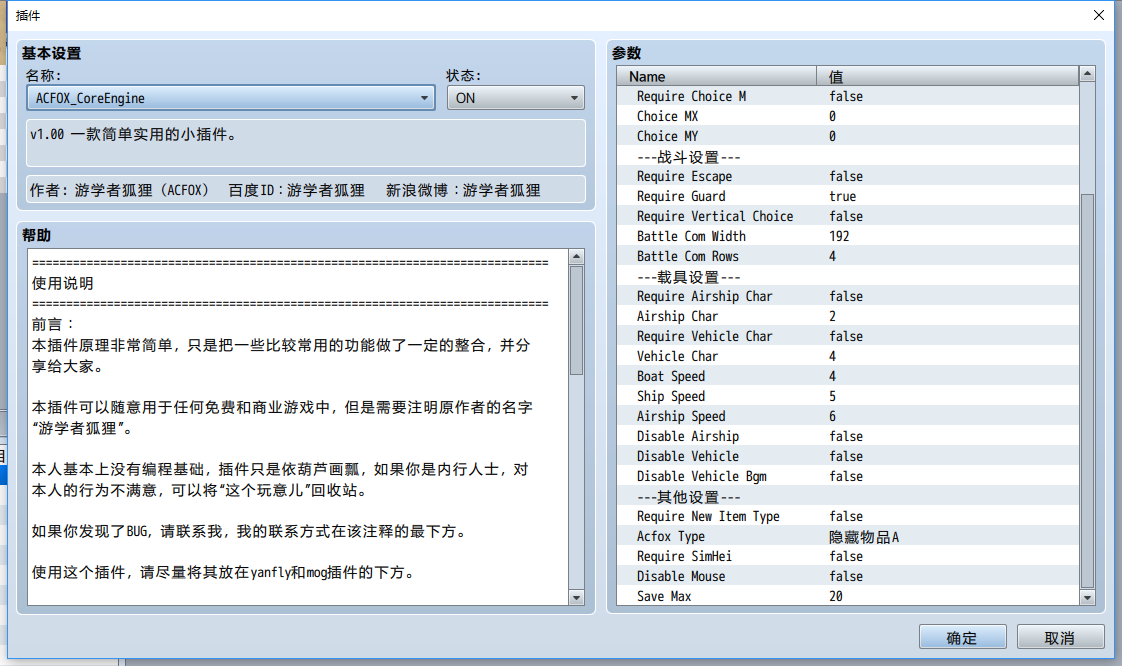Open the plugin name dropdown ACFOX_CoreEngine
The image size is (1122, 666).
(x=230, y=98)
